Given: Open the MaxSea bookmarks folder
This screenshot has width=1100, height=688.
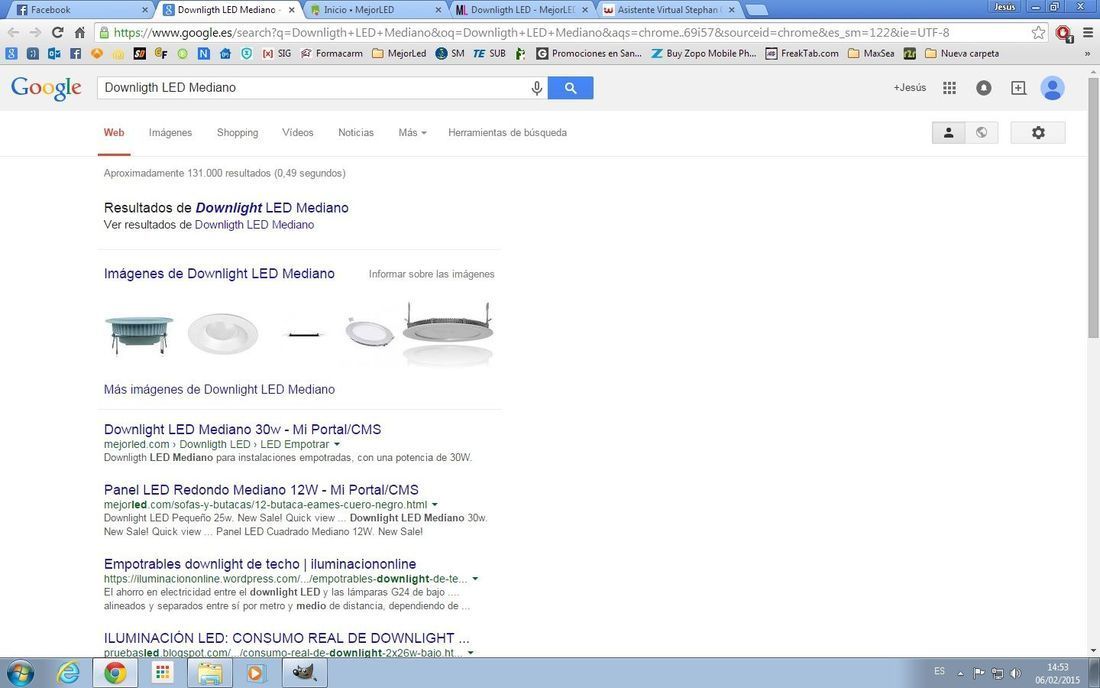Looking at the screenshot, I should point(871,53).
